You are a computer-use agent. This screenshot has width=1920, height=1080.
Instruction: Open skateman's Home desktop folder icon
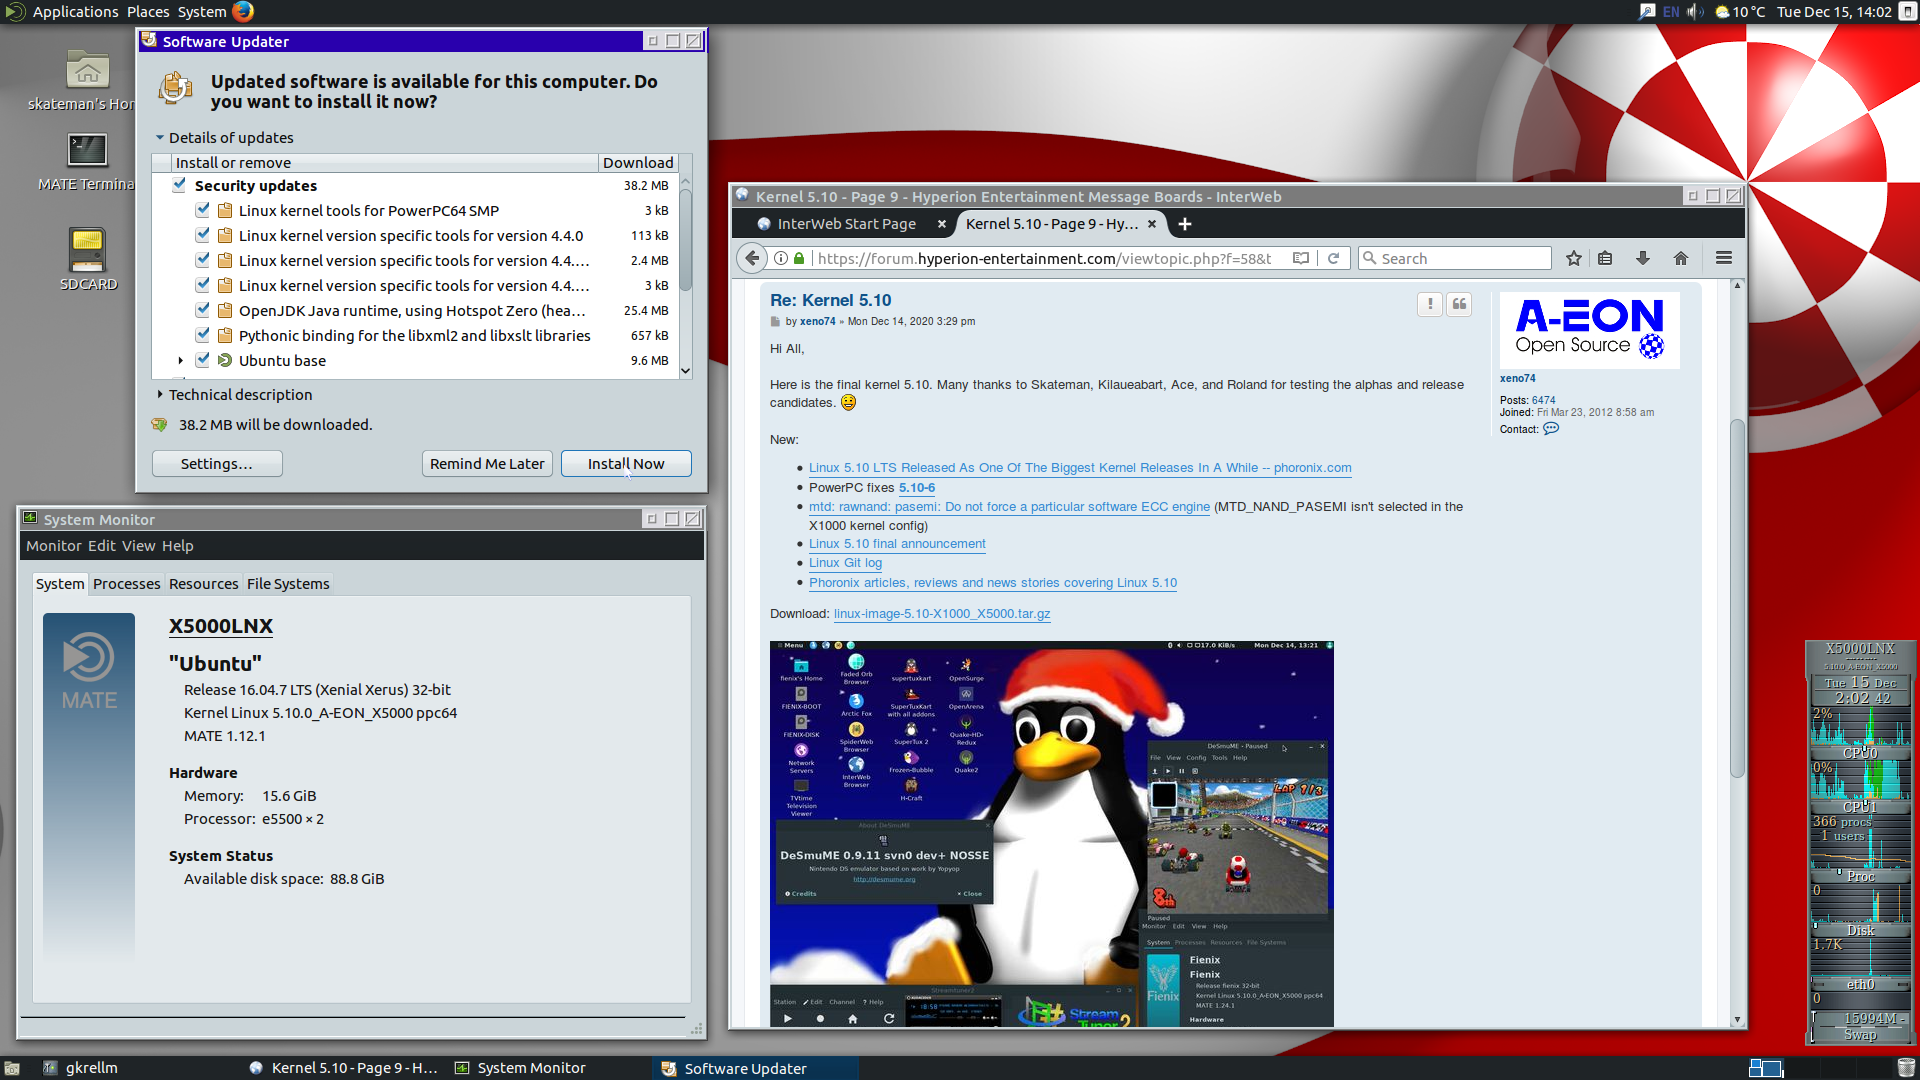click(x=87, y=70)
